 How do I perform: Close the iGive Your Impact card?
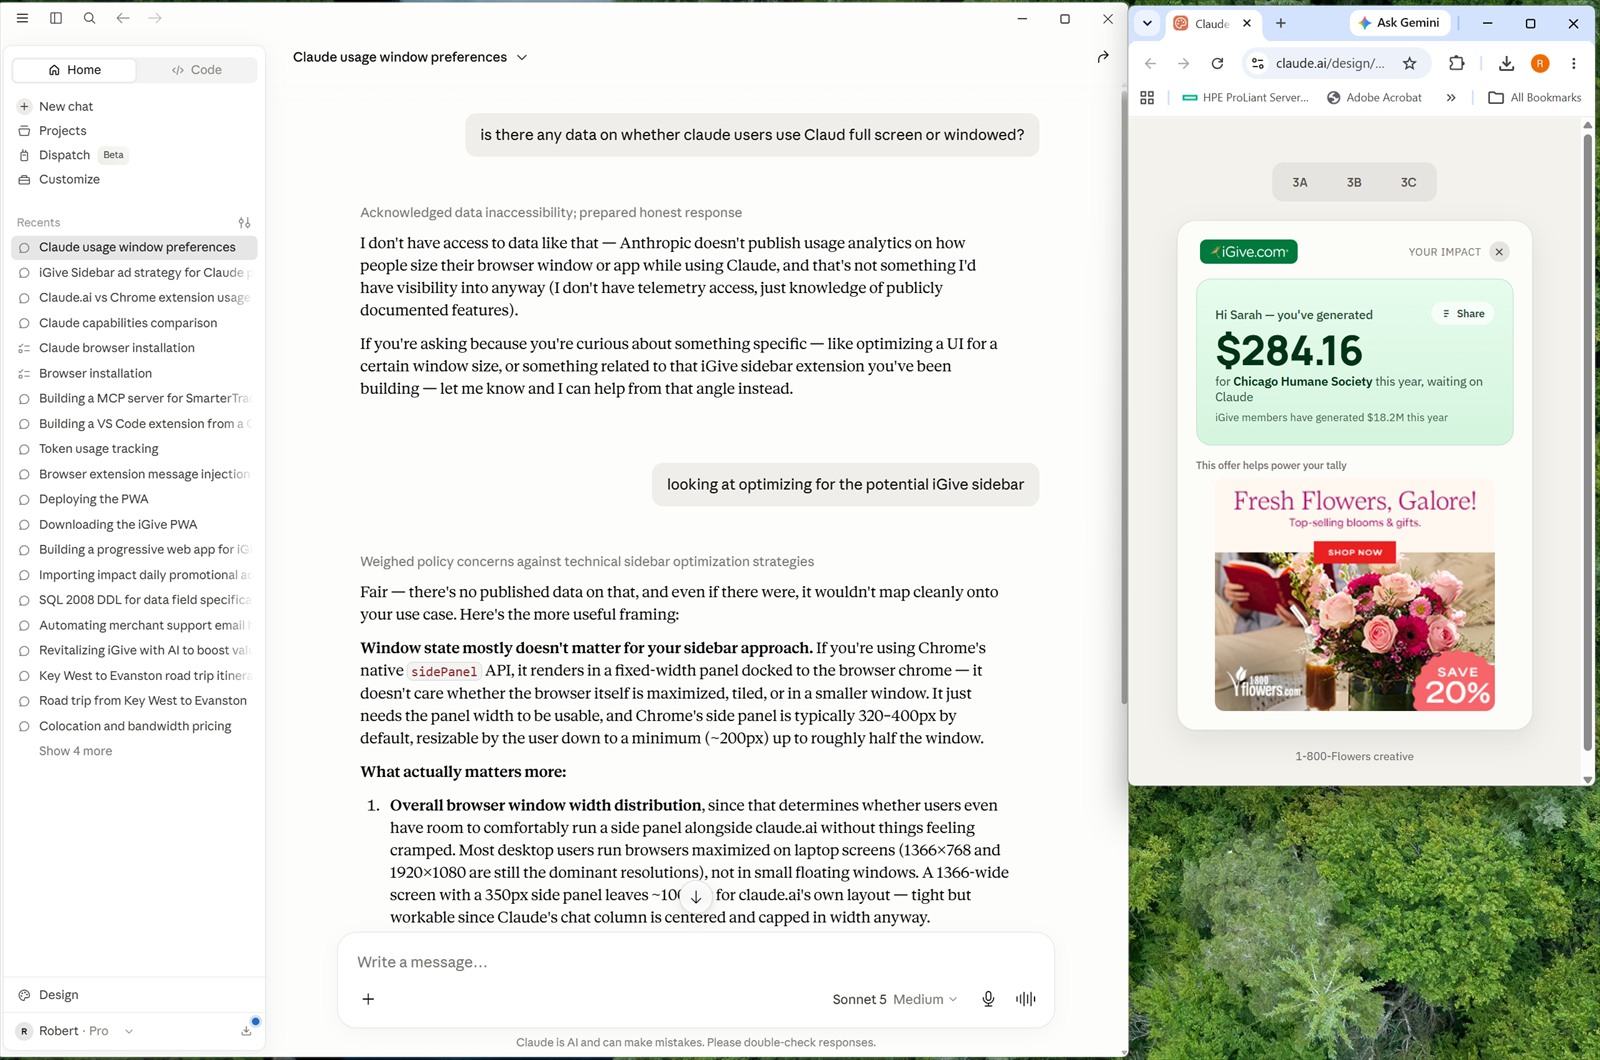[1499, 252]
